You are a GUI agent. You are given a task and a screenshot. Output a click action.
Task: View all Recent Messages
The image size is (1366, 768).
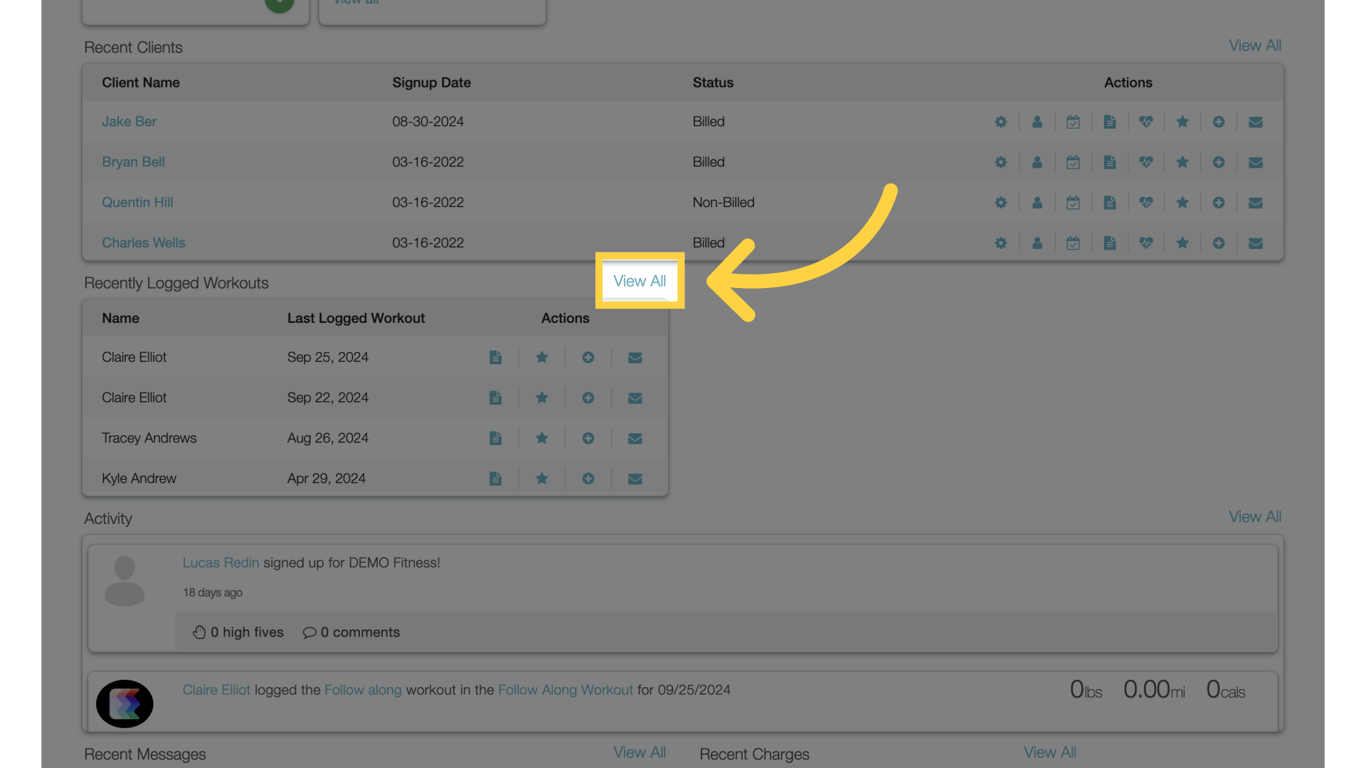[x=640, y=752]
